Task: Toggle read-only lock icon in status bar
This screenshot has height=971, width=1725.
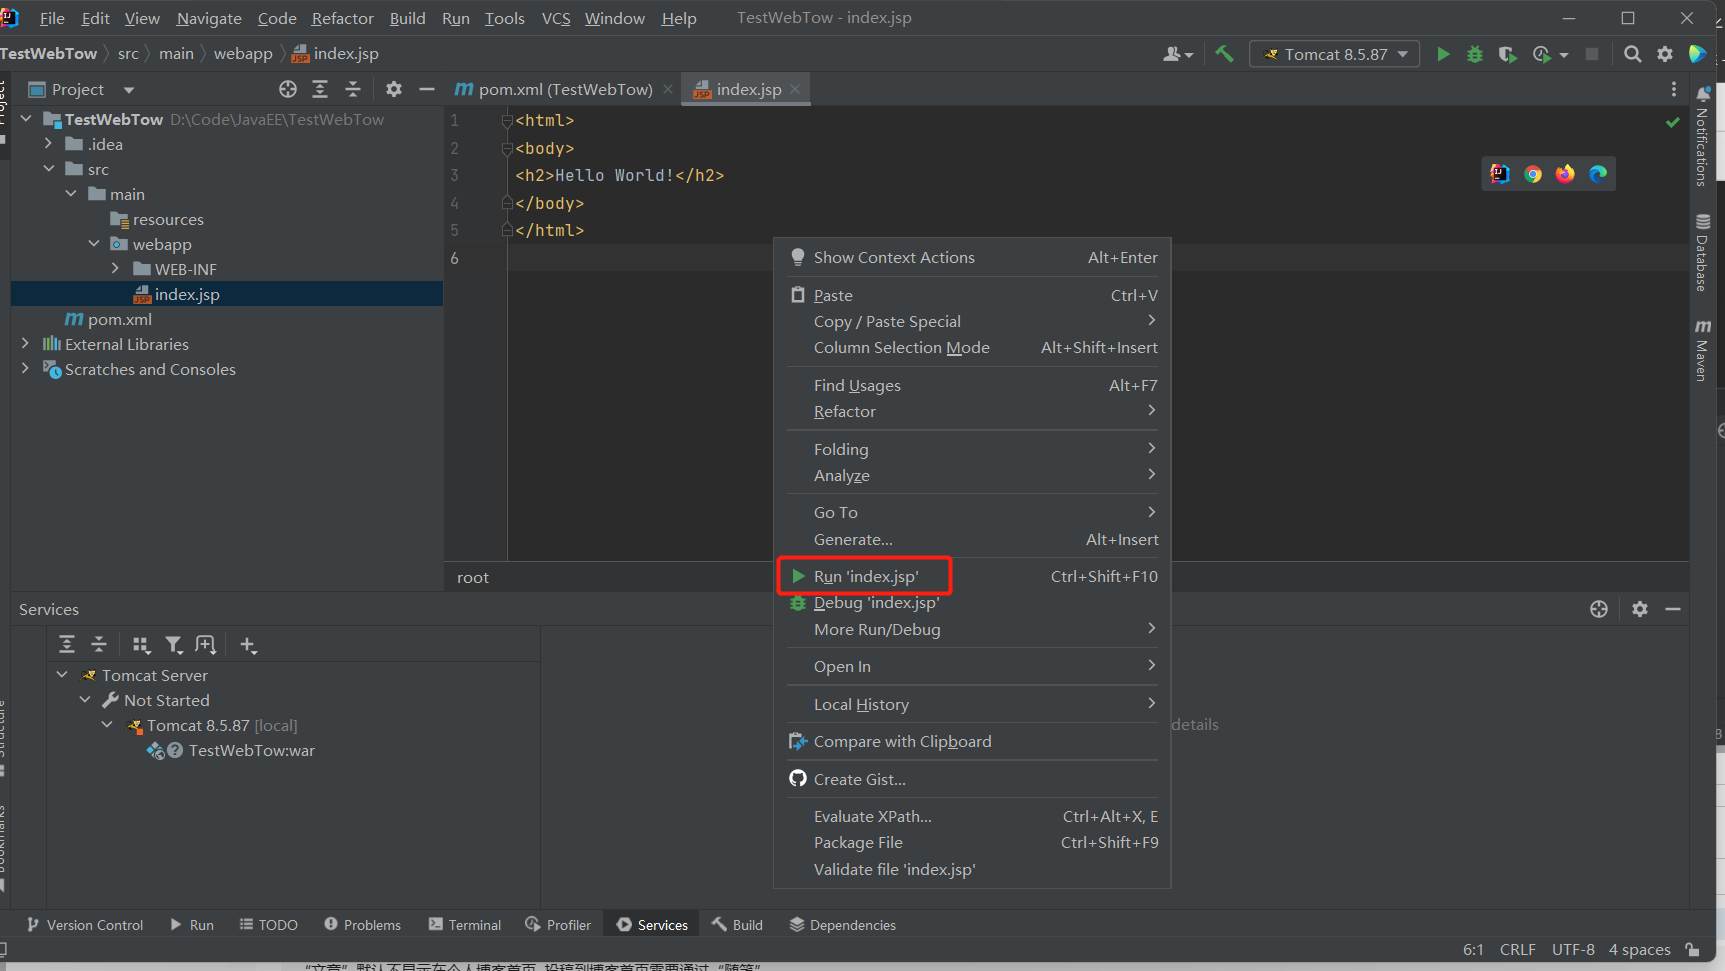Action: (1692, 949)
